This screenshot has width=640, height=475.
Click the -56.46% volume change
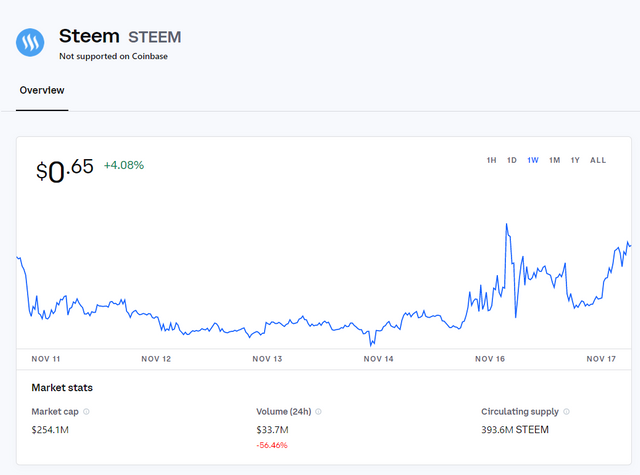tap(272, 445)
